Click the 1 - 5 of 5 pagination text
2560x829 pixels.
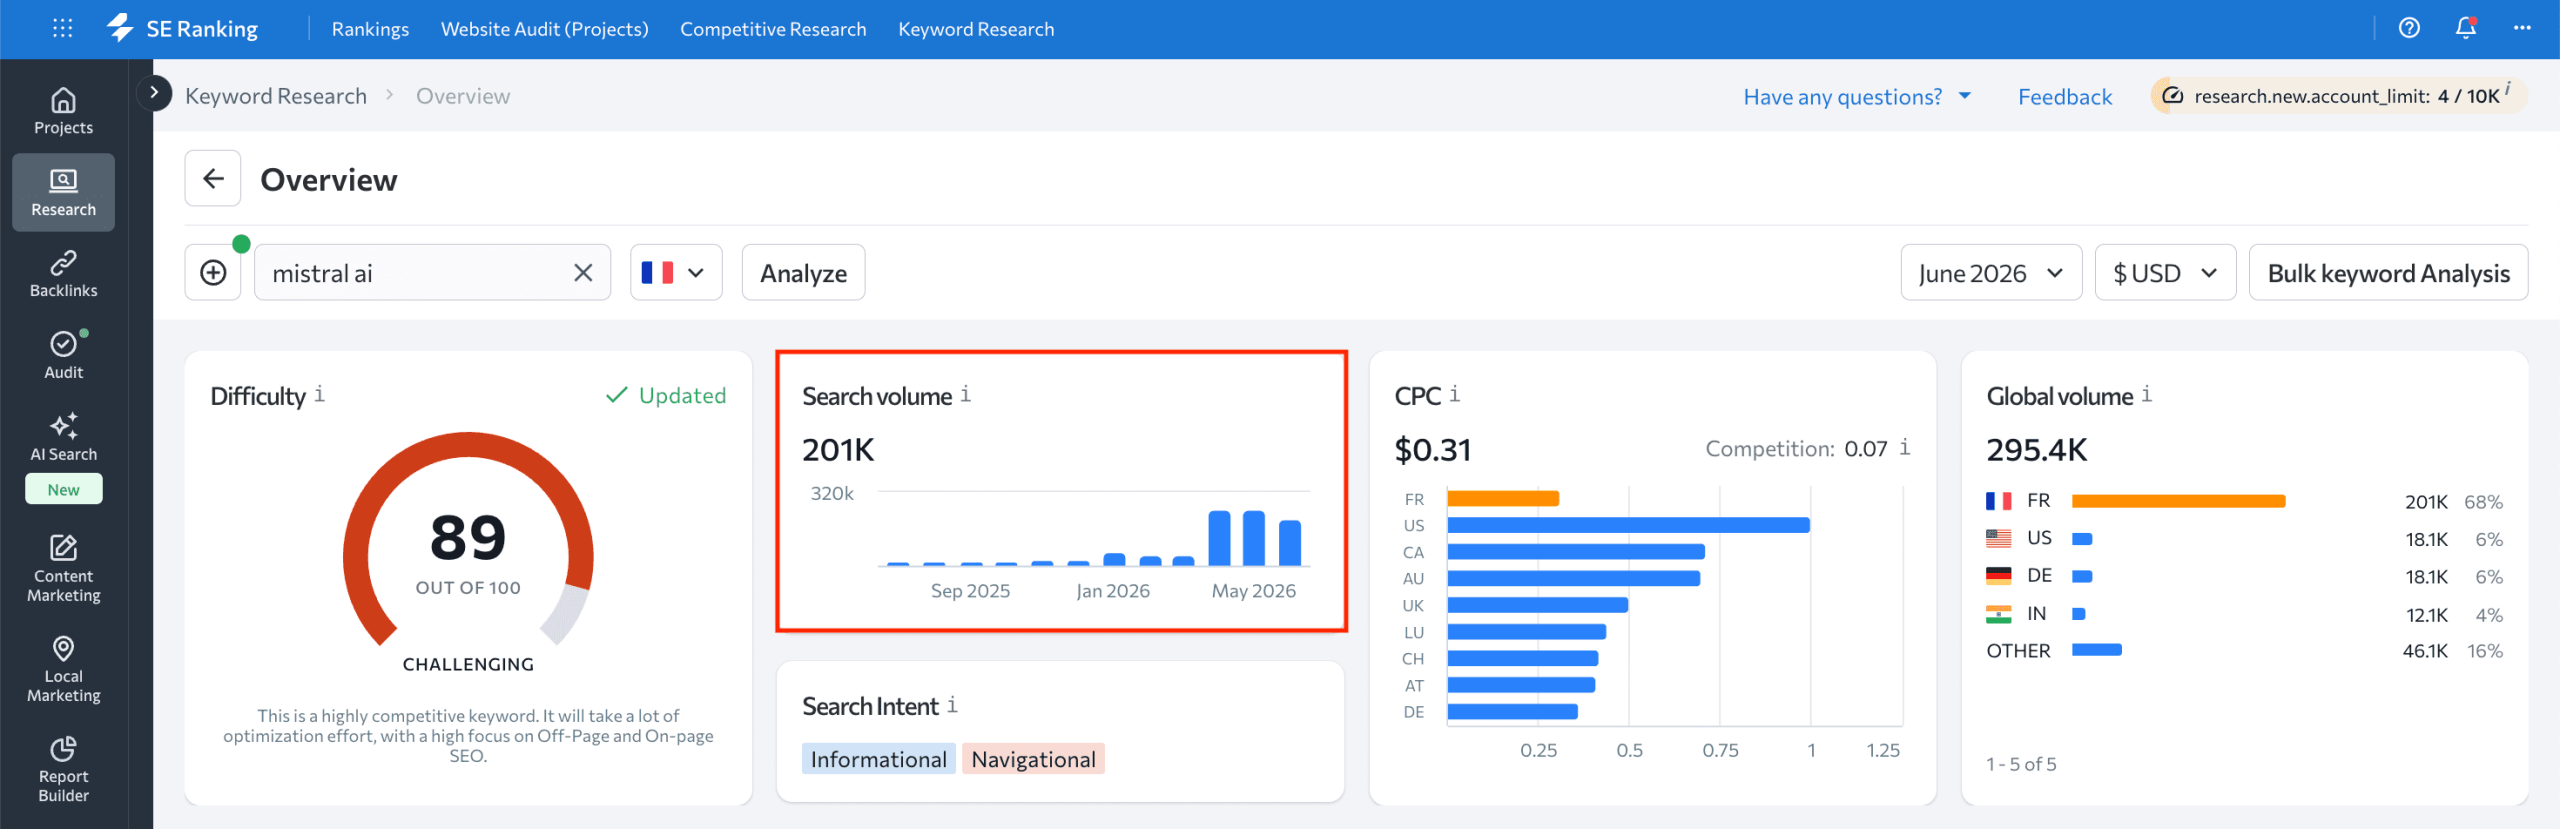click(2021, 764)
